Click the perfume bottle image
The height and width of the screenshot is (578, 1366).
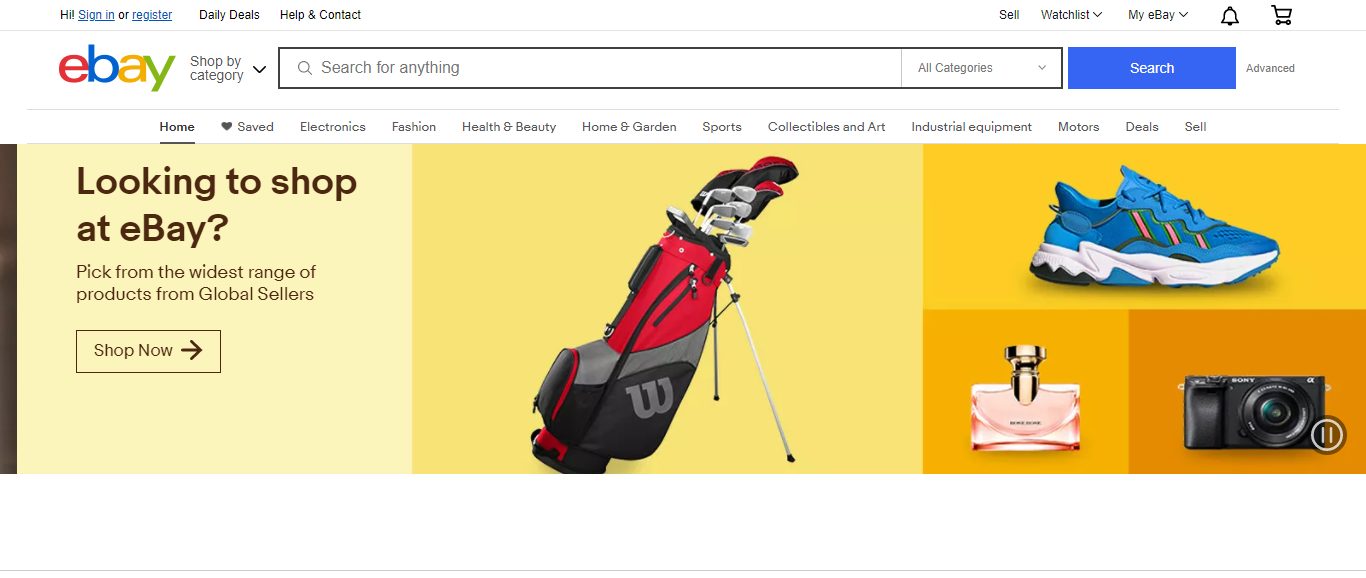pos(1025,398)
